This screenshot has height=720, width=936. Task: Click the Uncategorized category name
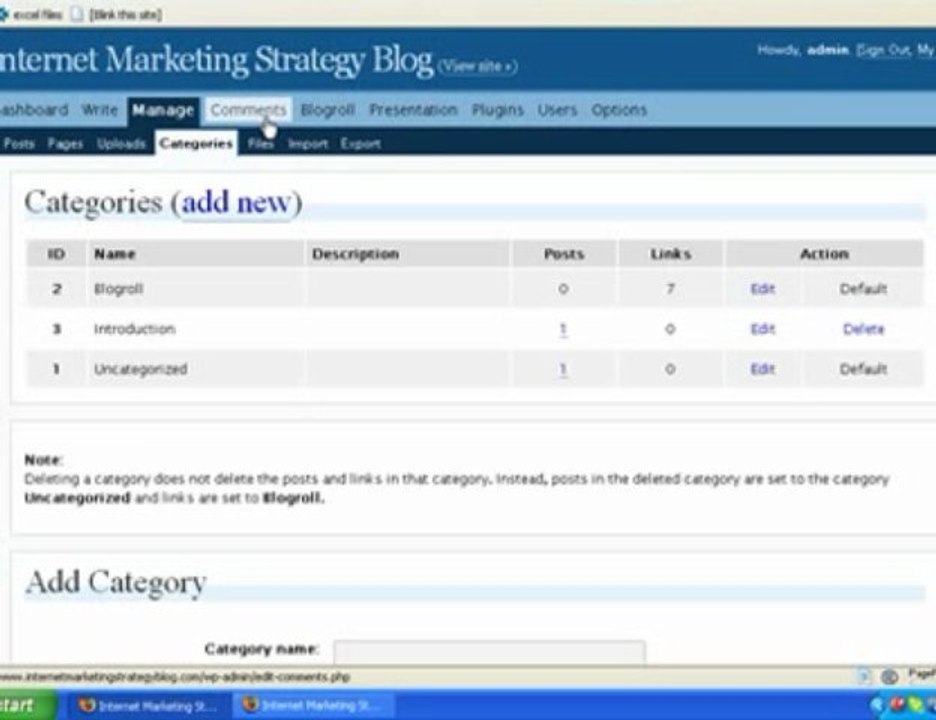click(x=140, y=369)
